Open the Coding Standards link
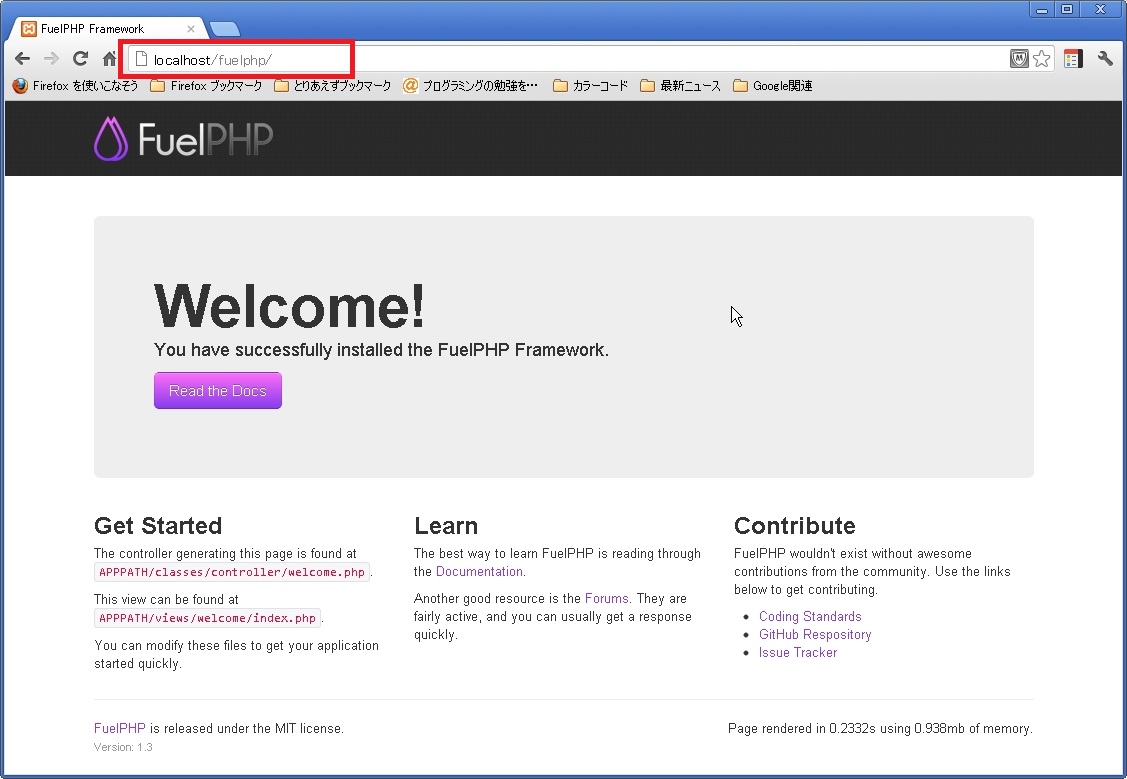 click(x=810, y=617)
